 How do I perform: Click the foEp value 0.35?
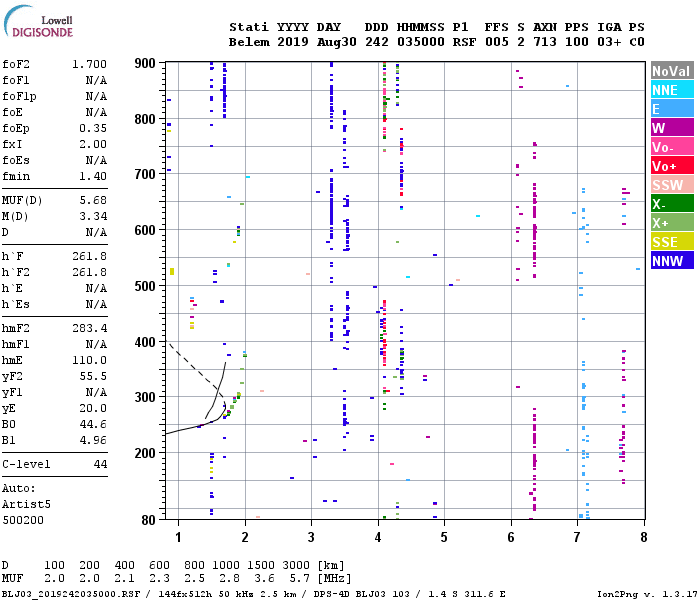[93, 129]
